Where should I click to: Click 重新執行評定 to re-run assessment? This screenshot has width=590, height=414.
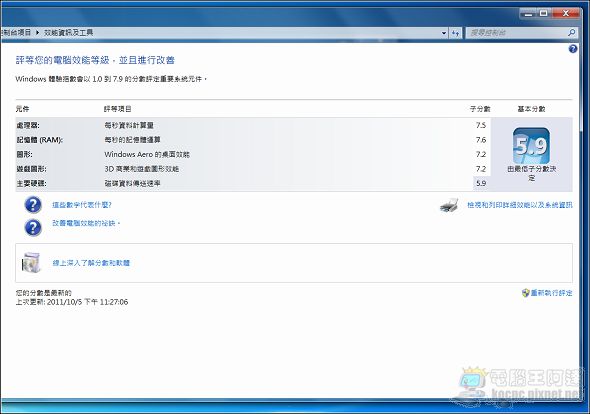[x=551, y=293]
